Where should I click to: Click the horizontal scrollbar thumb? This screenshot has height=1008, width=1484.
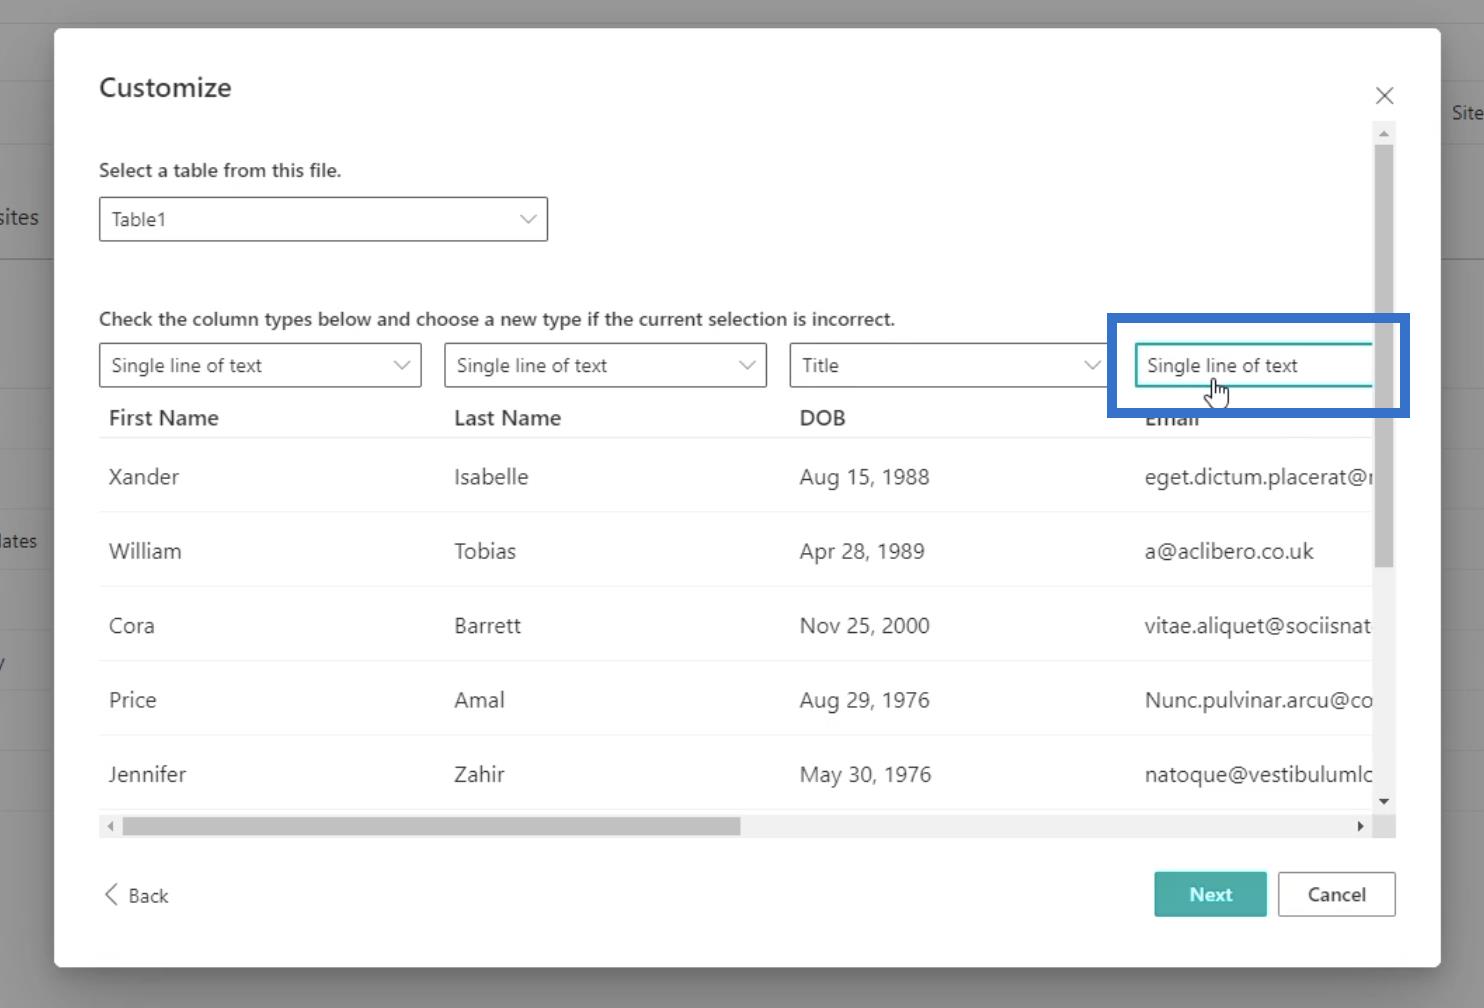point(430,826)
